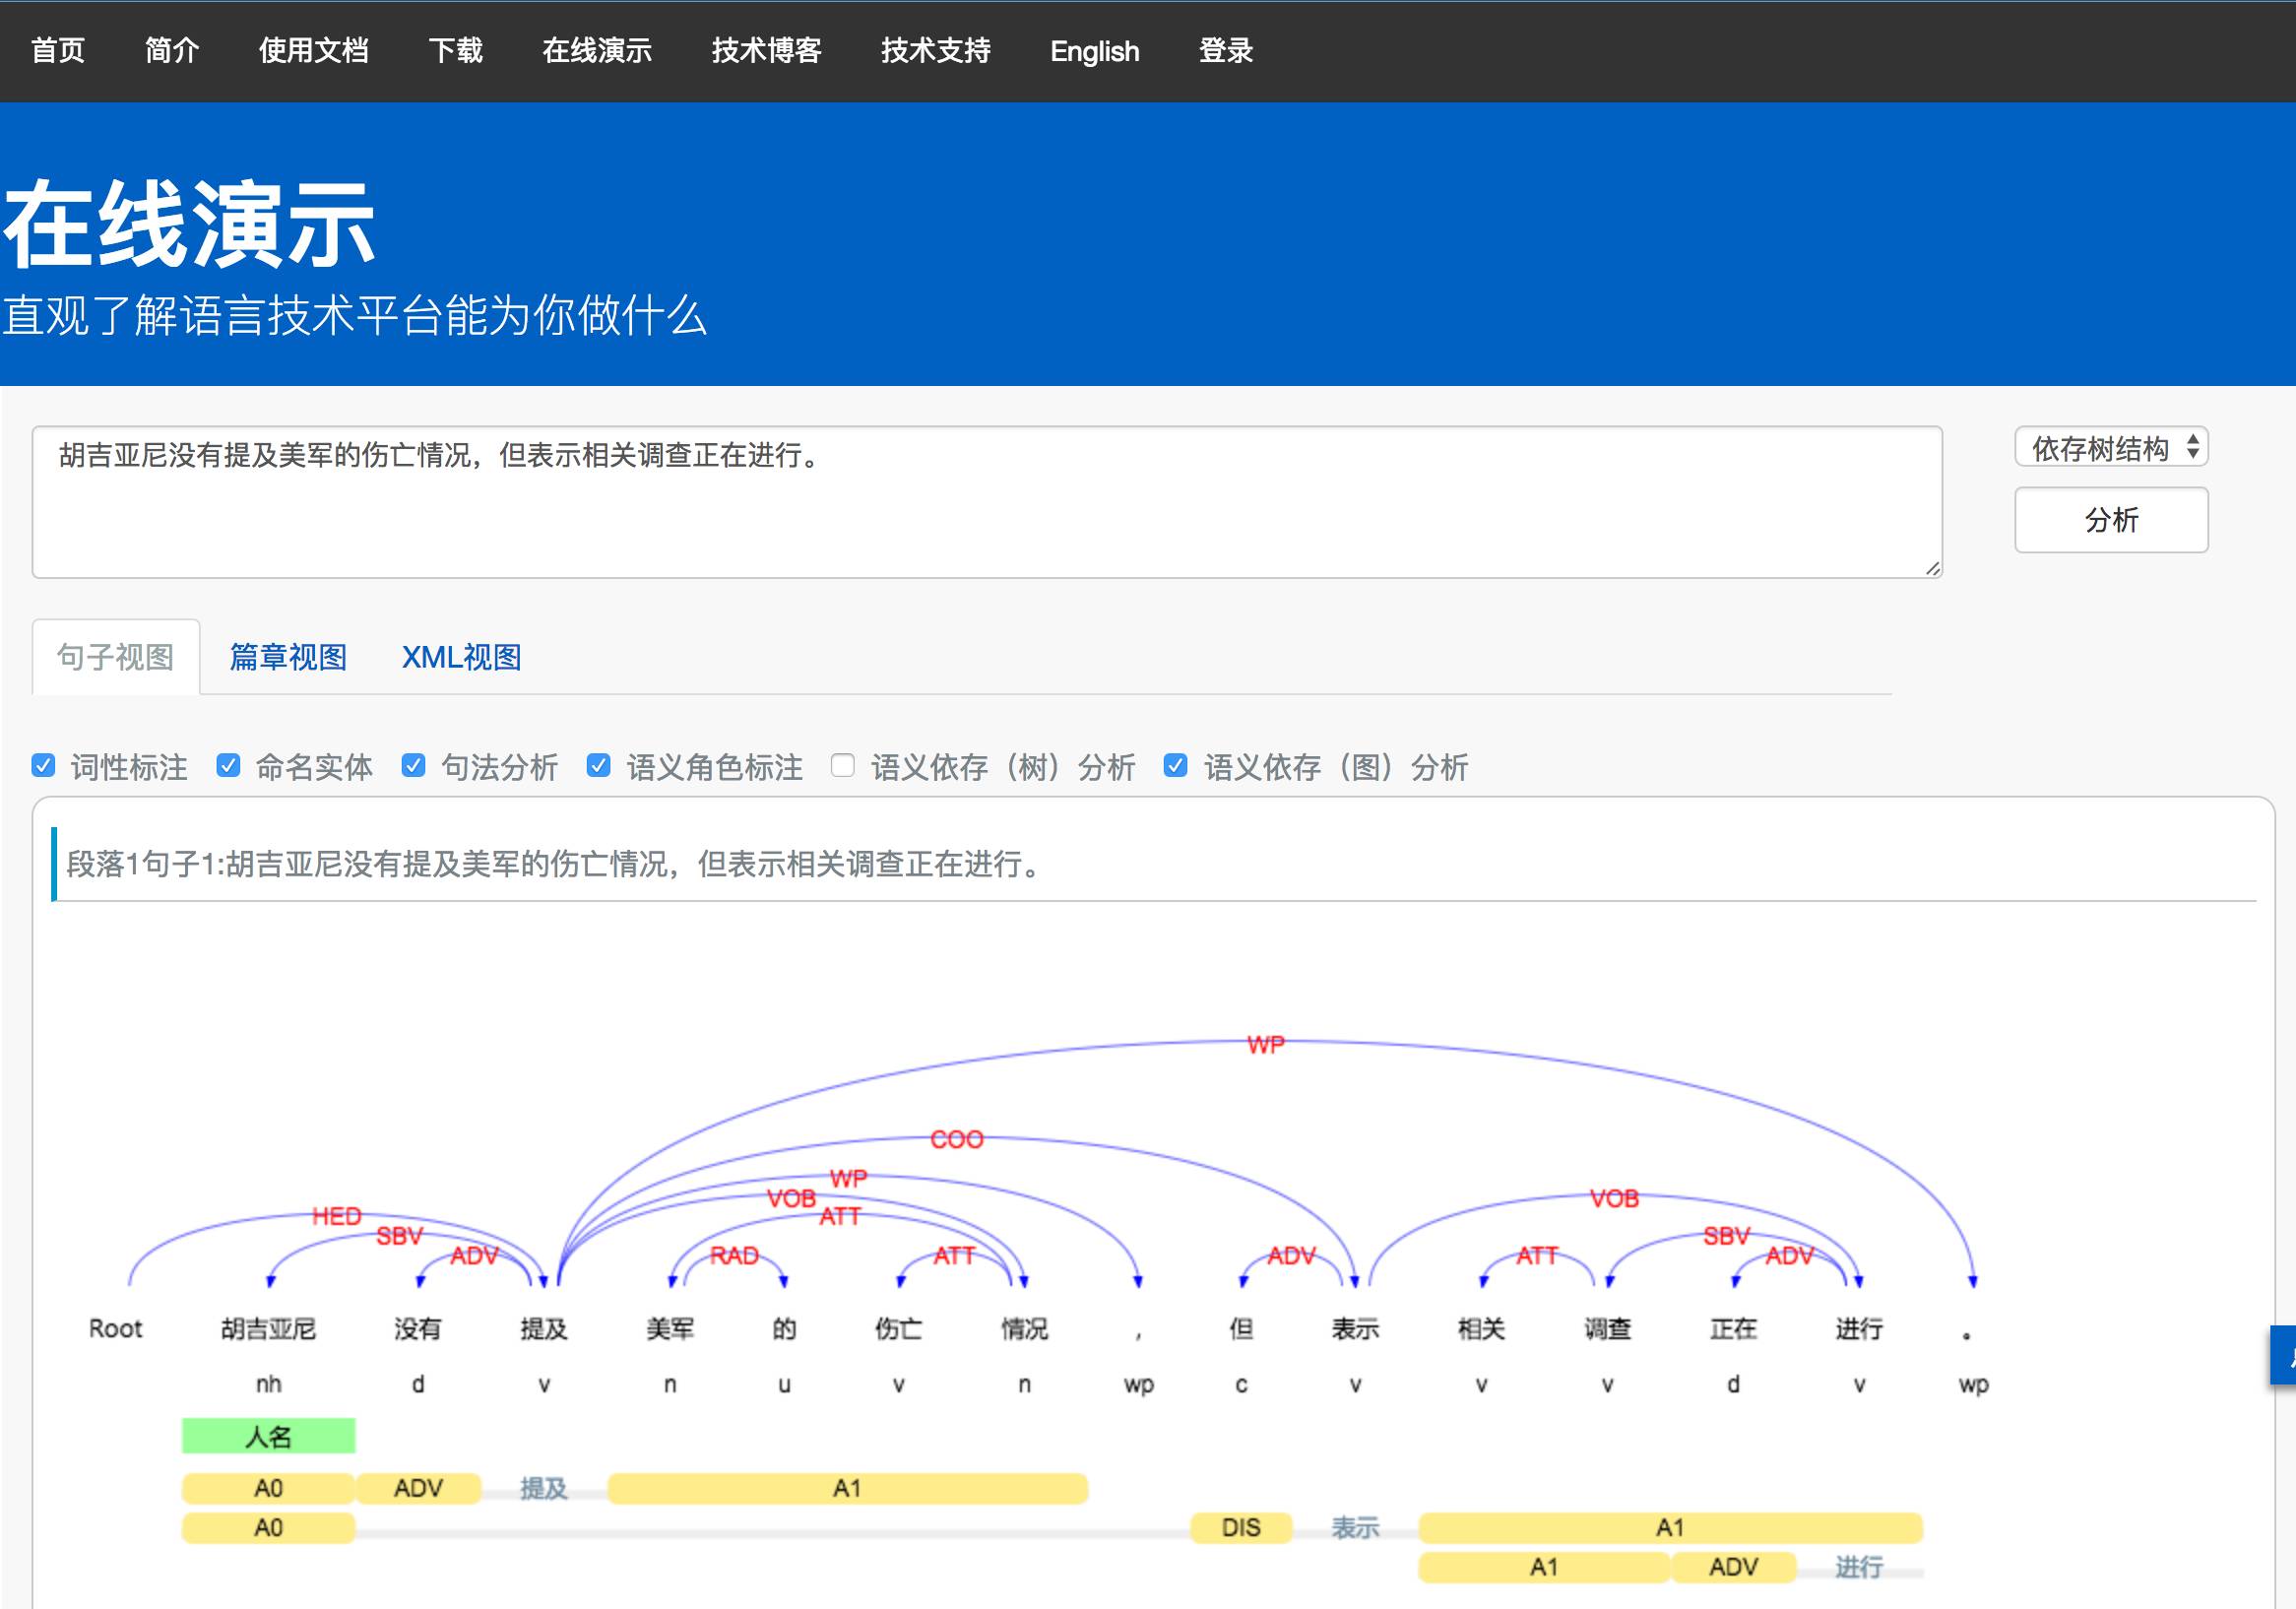The width and height of the screenshot is (2296, 1609).
Task: Open the 依存树结构 dropdown
Action: click(x=2110, y=448)
